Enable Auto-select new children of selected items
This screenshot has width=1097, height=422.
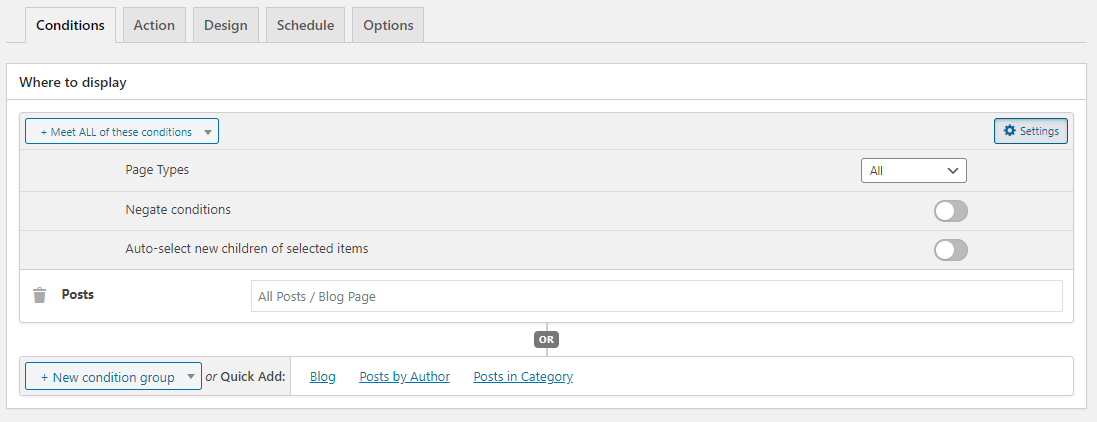951,250
